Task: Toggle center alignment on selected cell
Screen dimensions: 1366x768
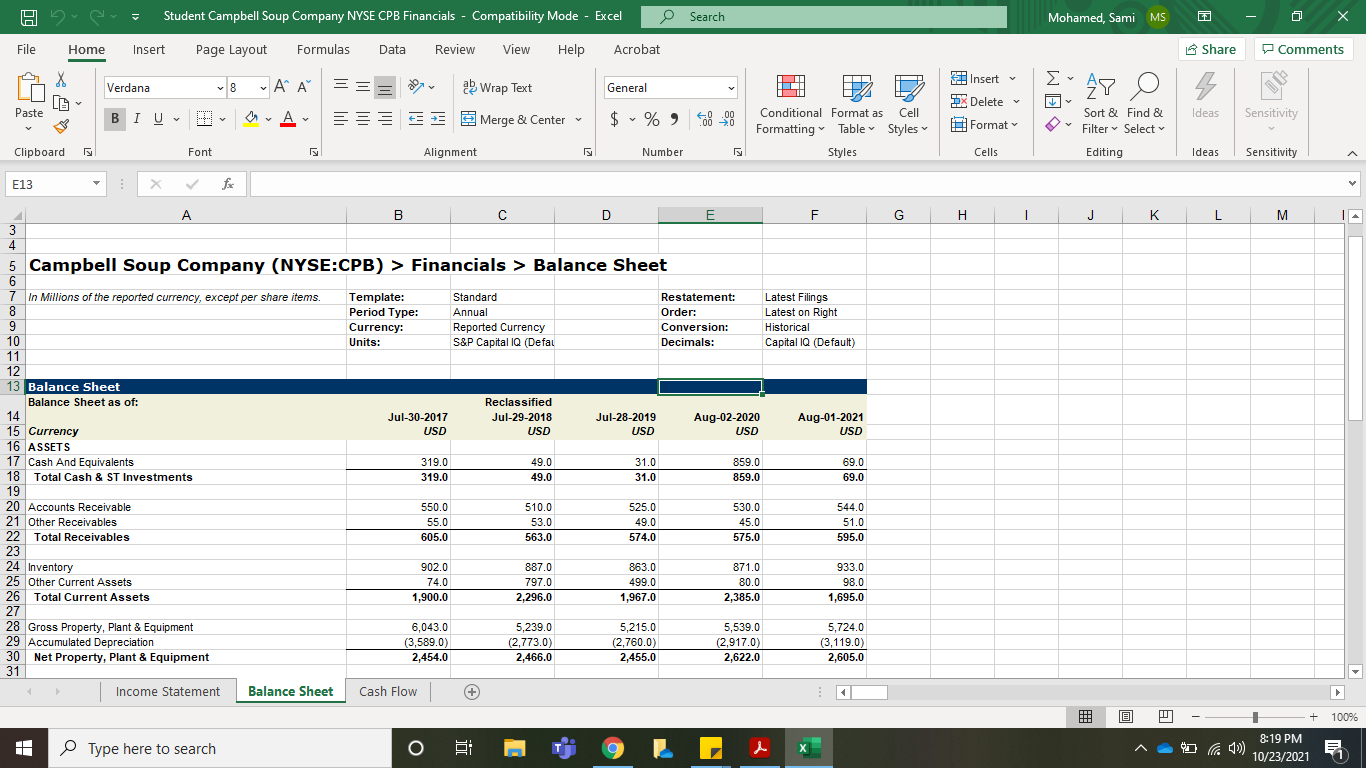Action: pyautogui.click(x=362, y=119)
